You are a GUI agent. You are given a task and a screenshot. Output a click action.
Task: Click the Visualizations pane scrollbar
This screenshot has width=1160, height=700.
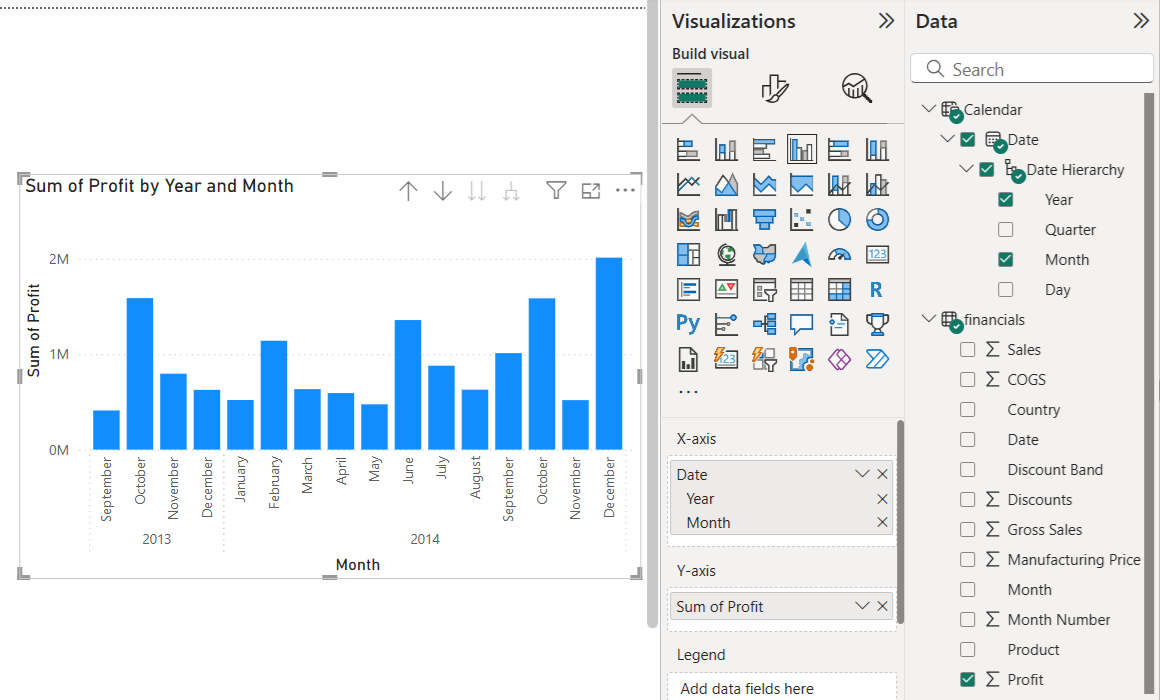pos(900,522)
